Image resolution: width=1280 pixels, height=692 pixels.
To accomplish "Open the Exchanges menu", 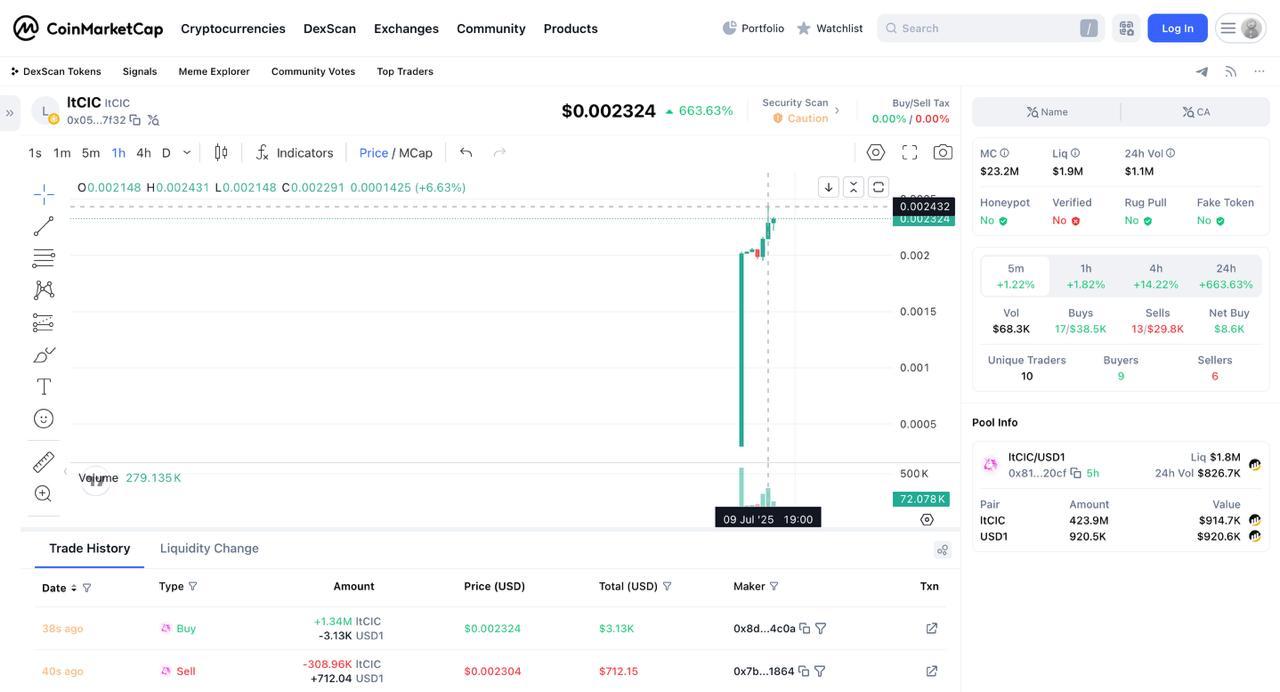I will click(x=406, y=28).
